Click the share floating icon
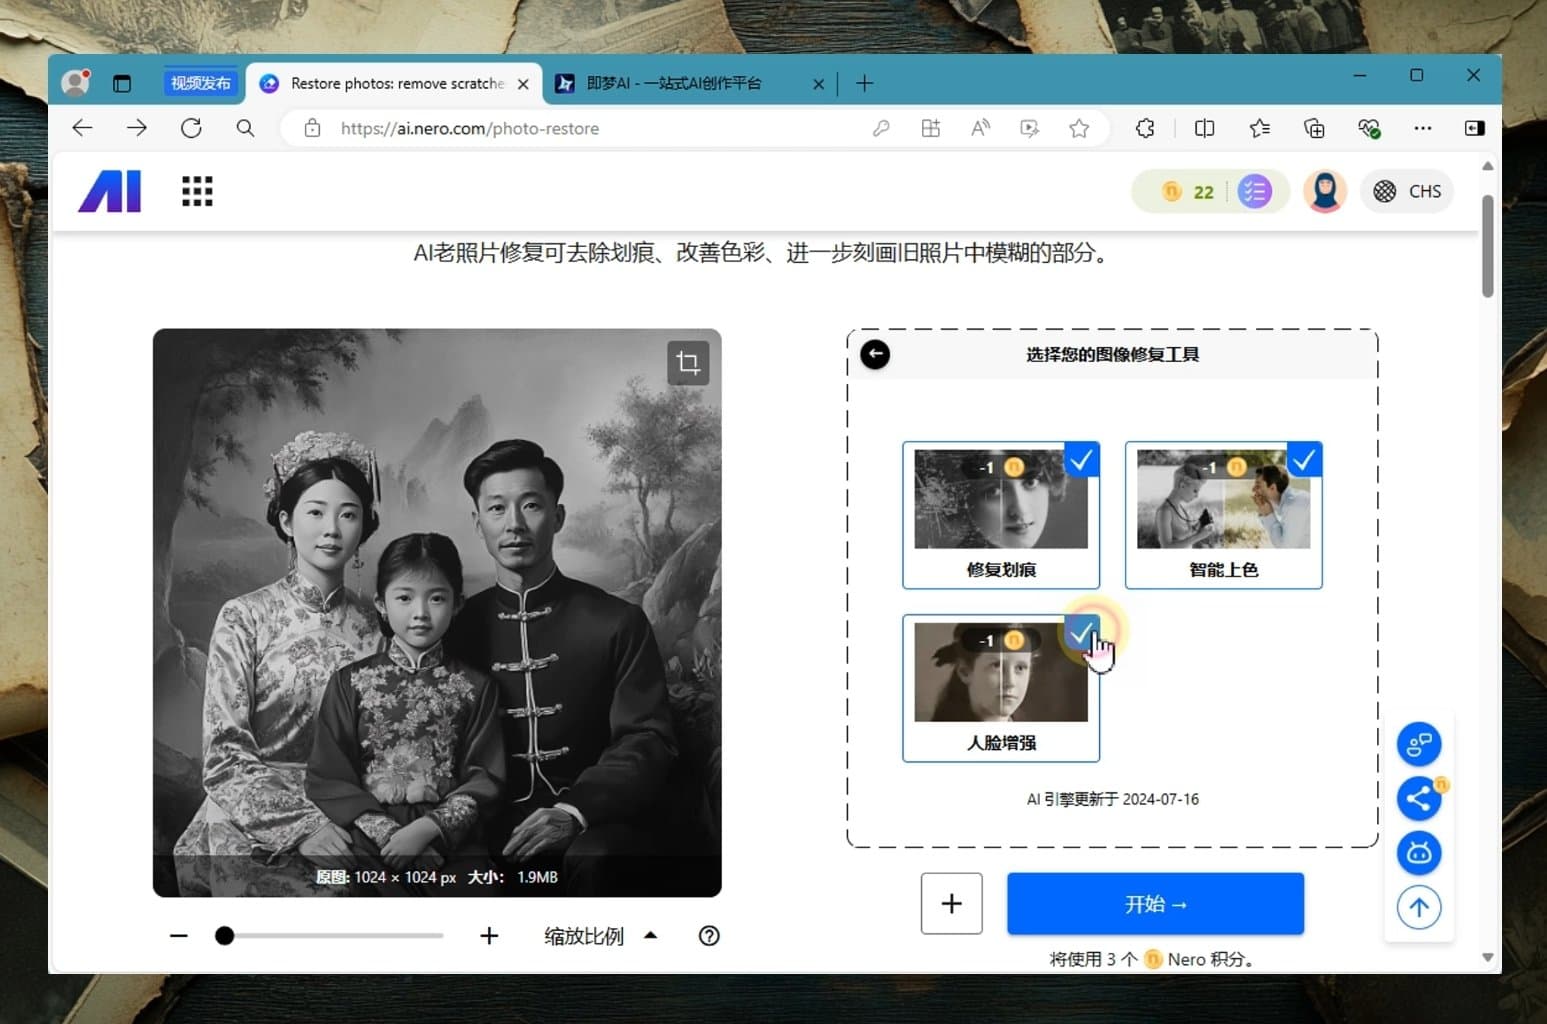 1418,798
